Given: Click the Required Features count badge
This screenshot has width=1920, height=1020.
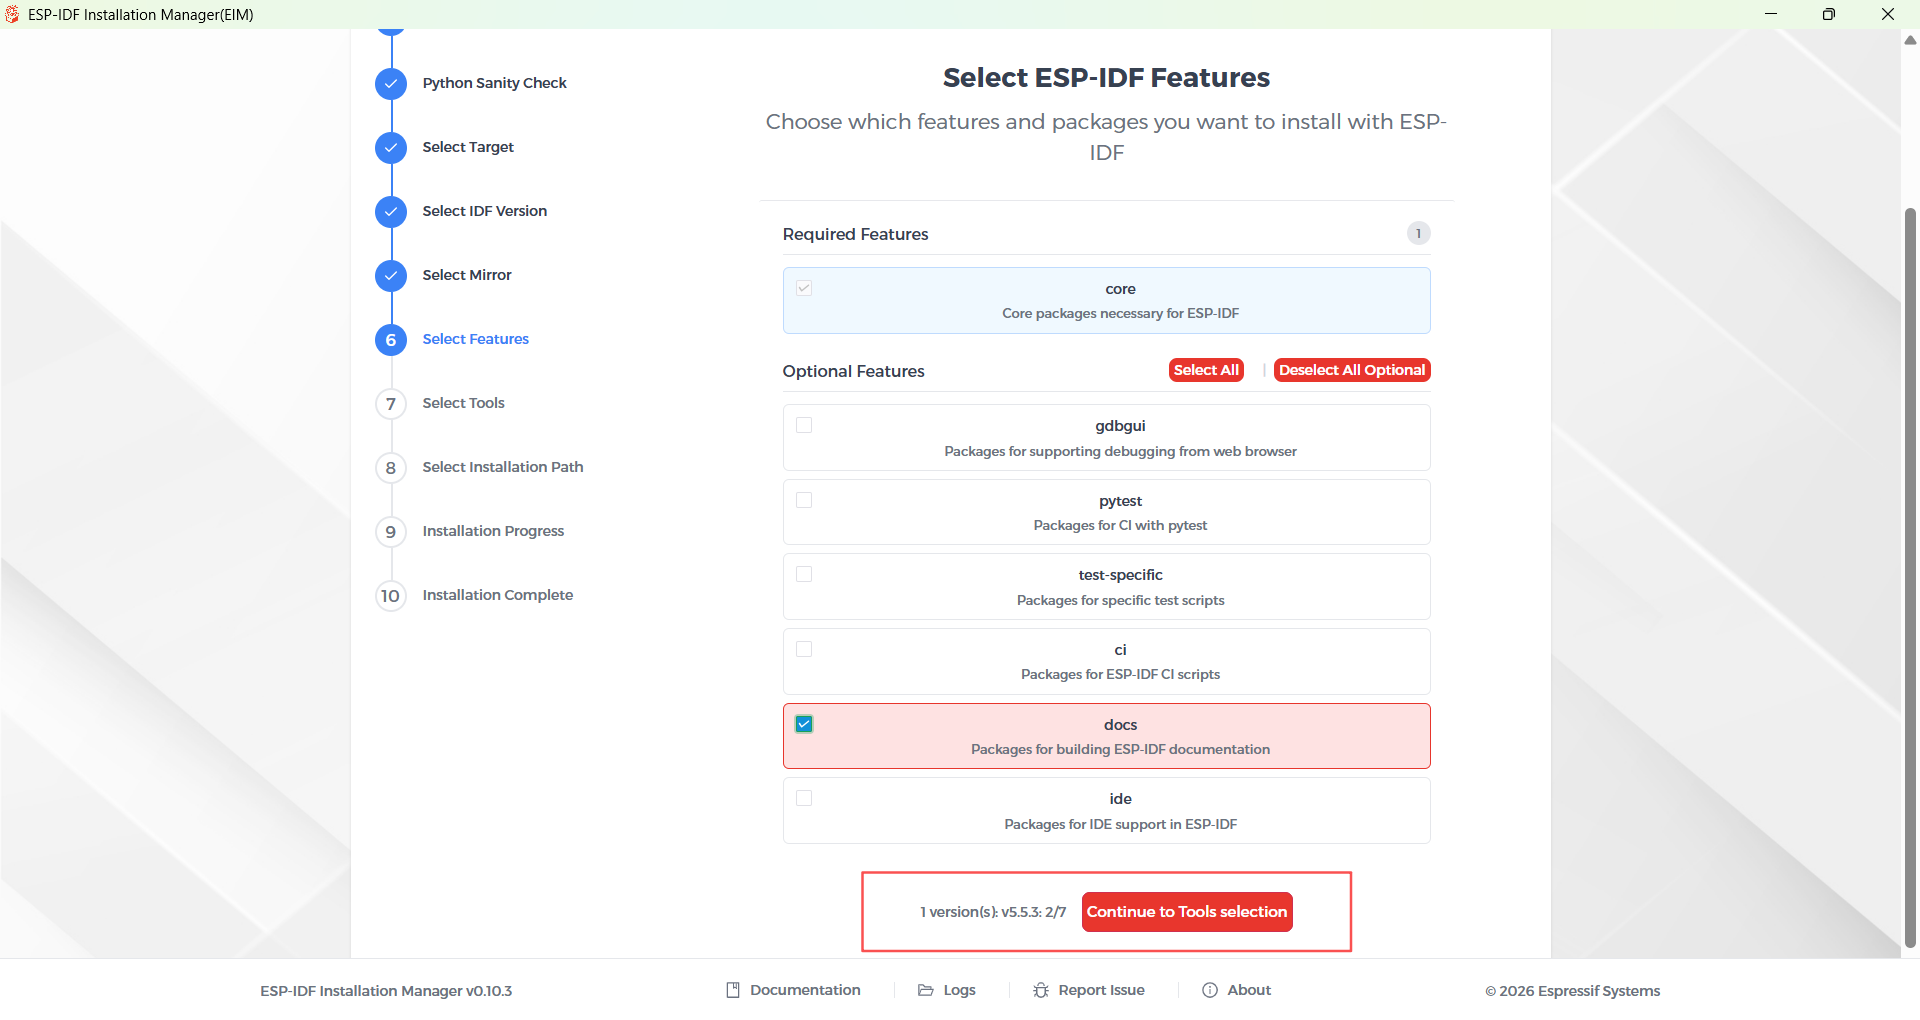Looking at the screenshot, I should point(1418,233).
